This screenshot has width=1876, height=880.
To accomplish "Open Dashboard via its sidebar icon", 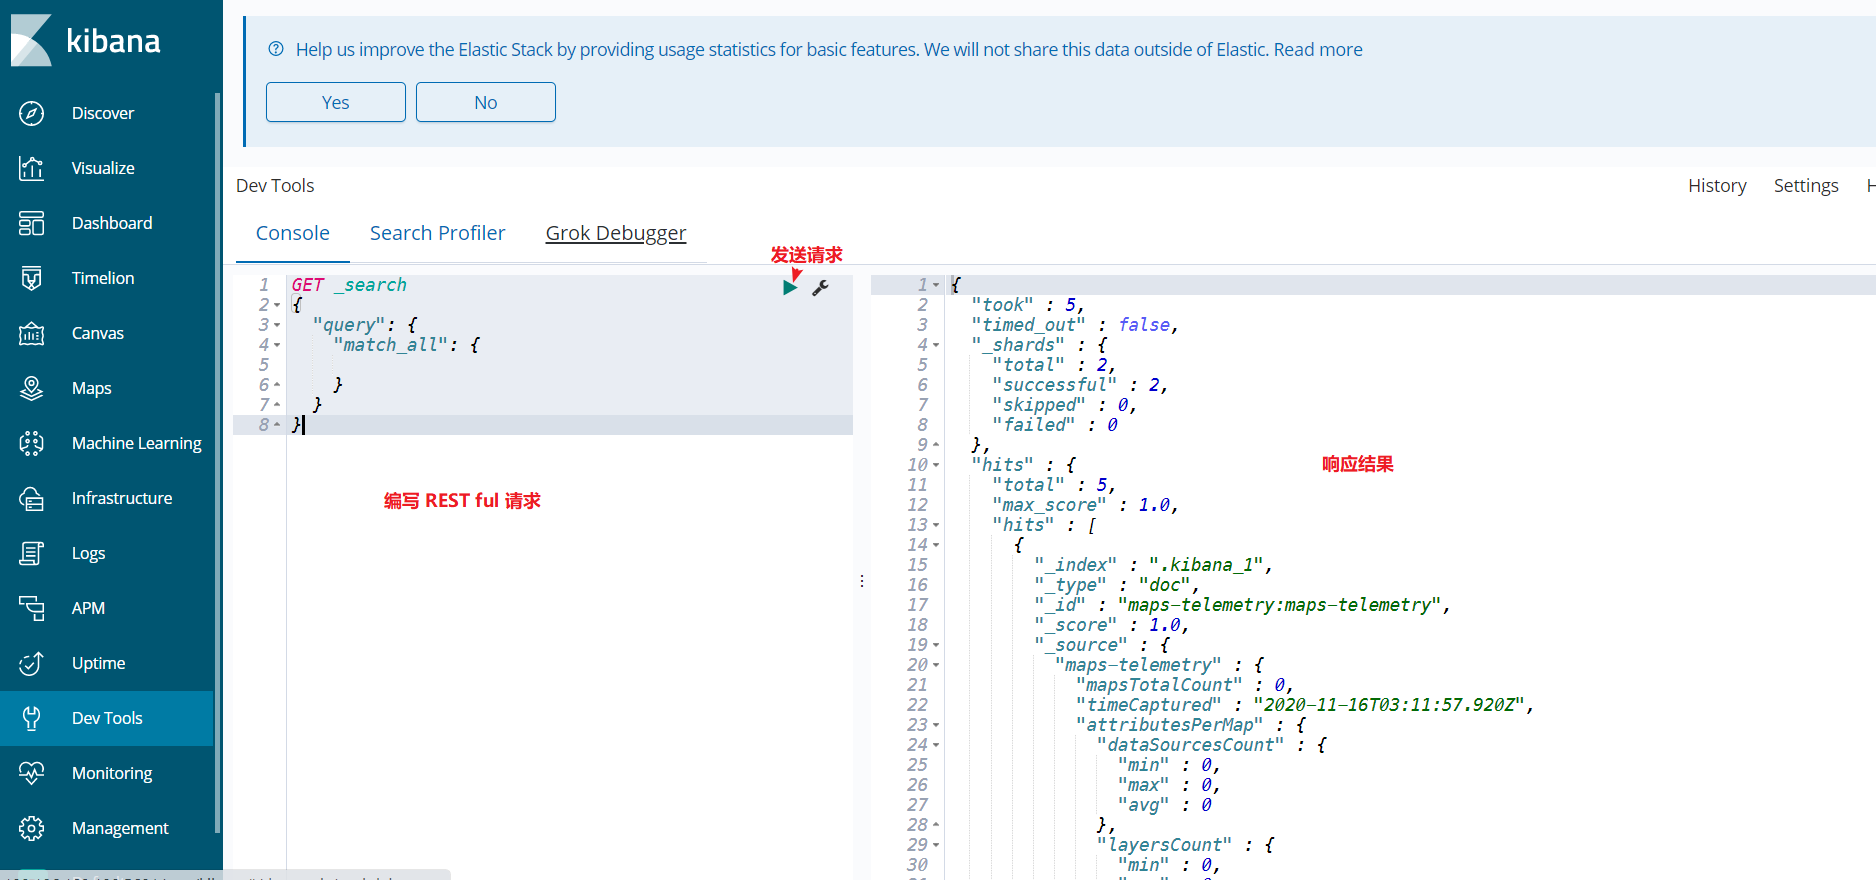I will click(x=31, y=223).
